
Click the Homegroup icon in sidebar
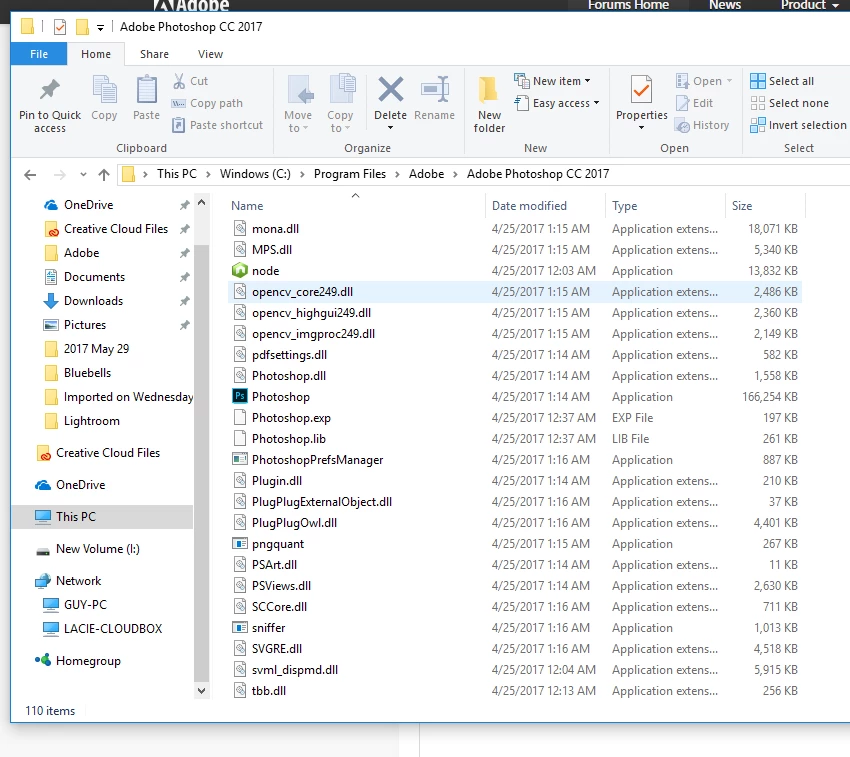point(43,660)
